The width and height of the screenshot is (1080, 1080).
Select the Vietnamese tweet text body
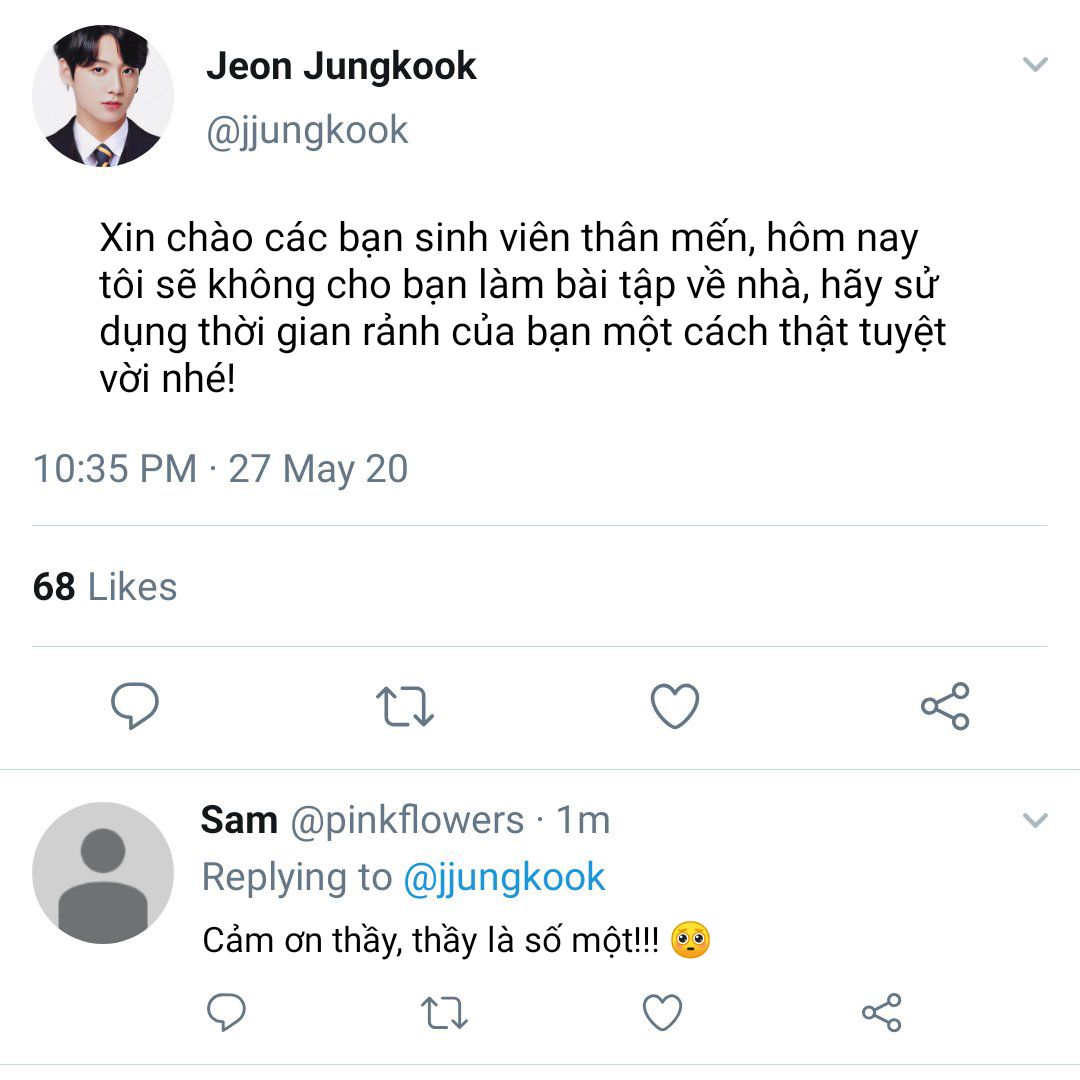[x=520, y=308]
